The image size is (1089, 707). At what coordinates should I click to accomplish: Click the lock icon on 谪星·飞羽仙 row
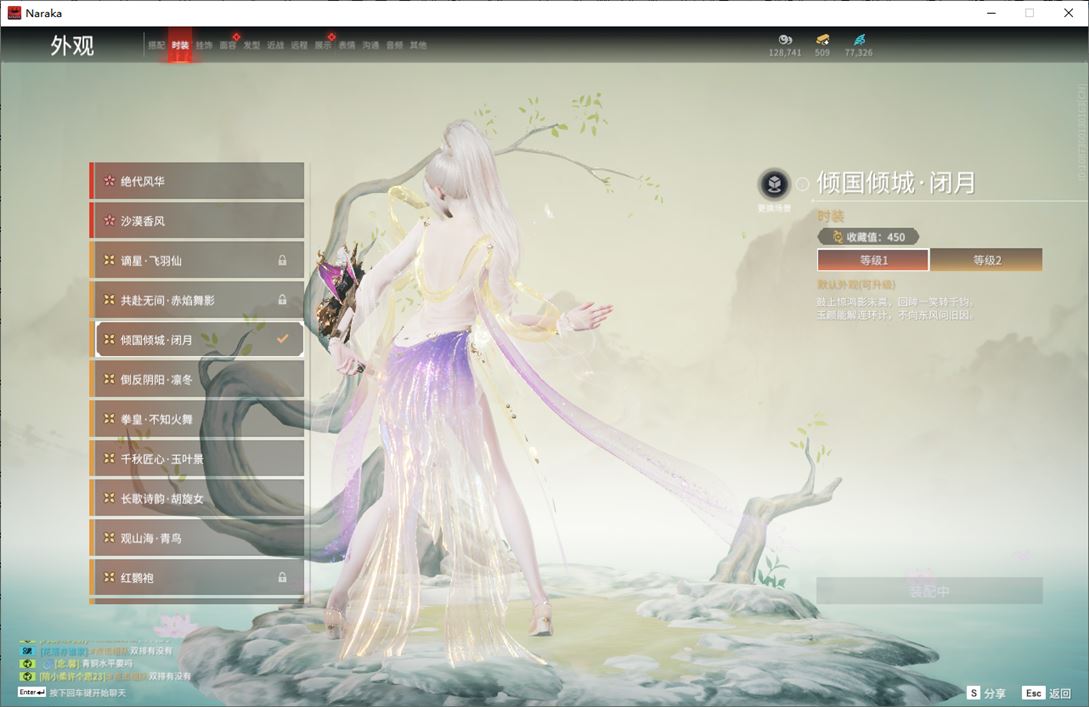click(282, 260)
